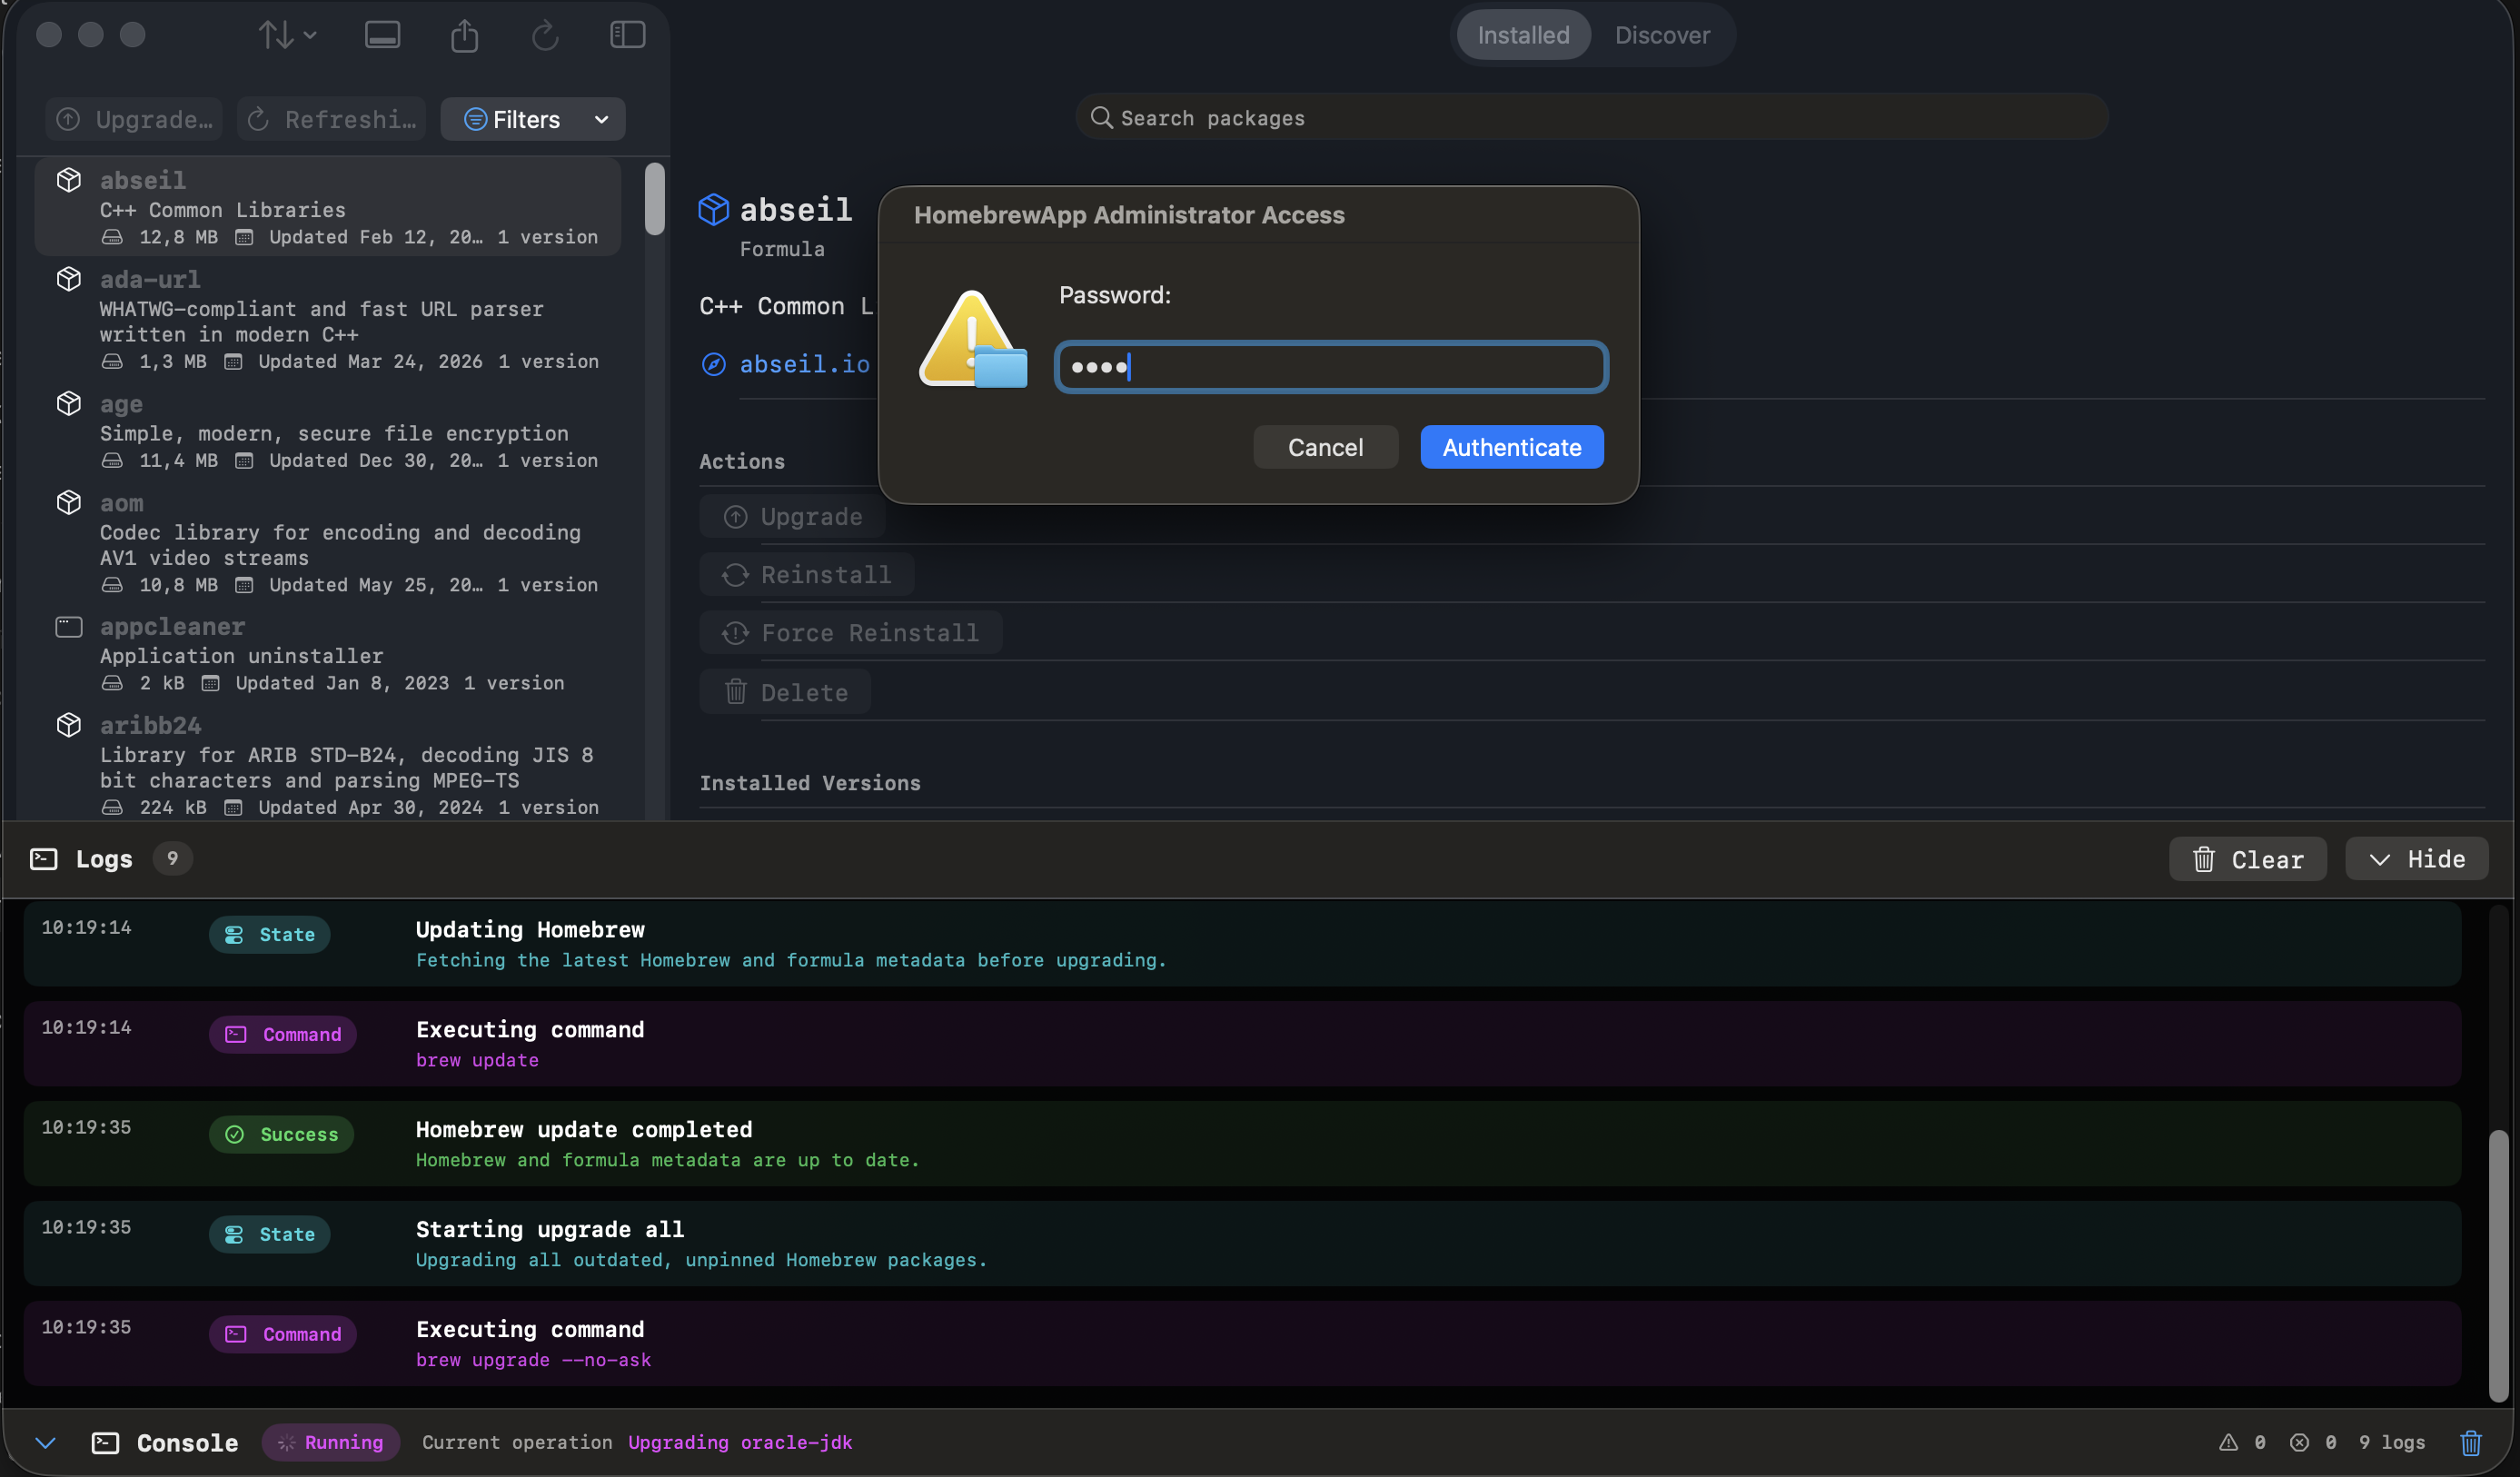Screen dimensions: 2520x1477
Task: Collapse the Console with the chevron
Action: click(45, 1442)
